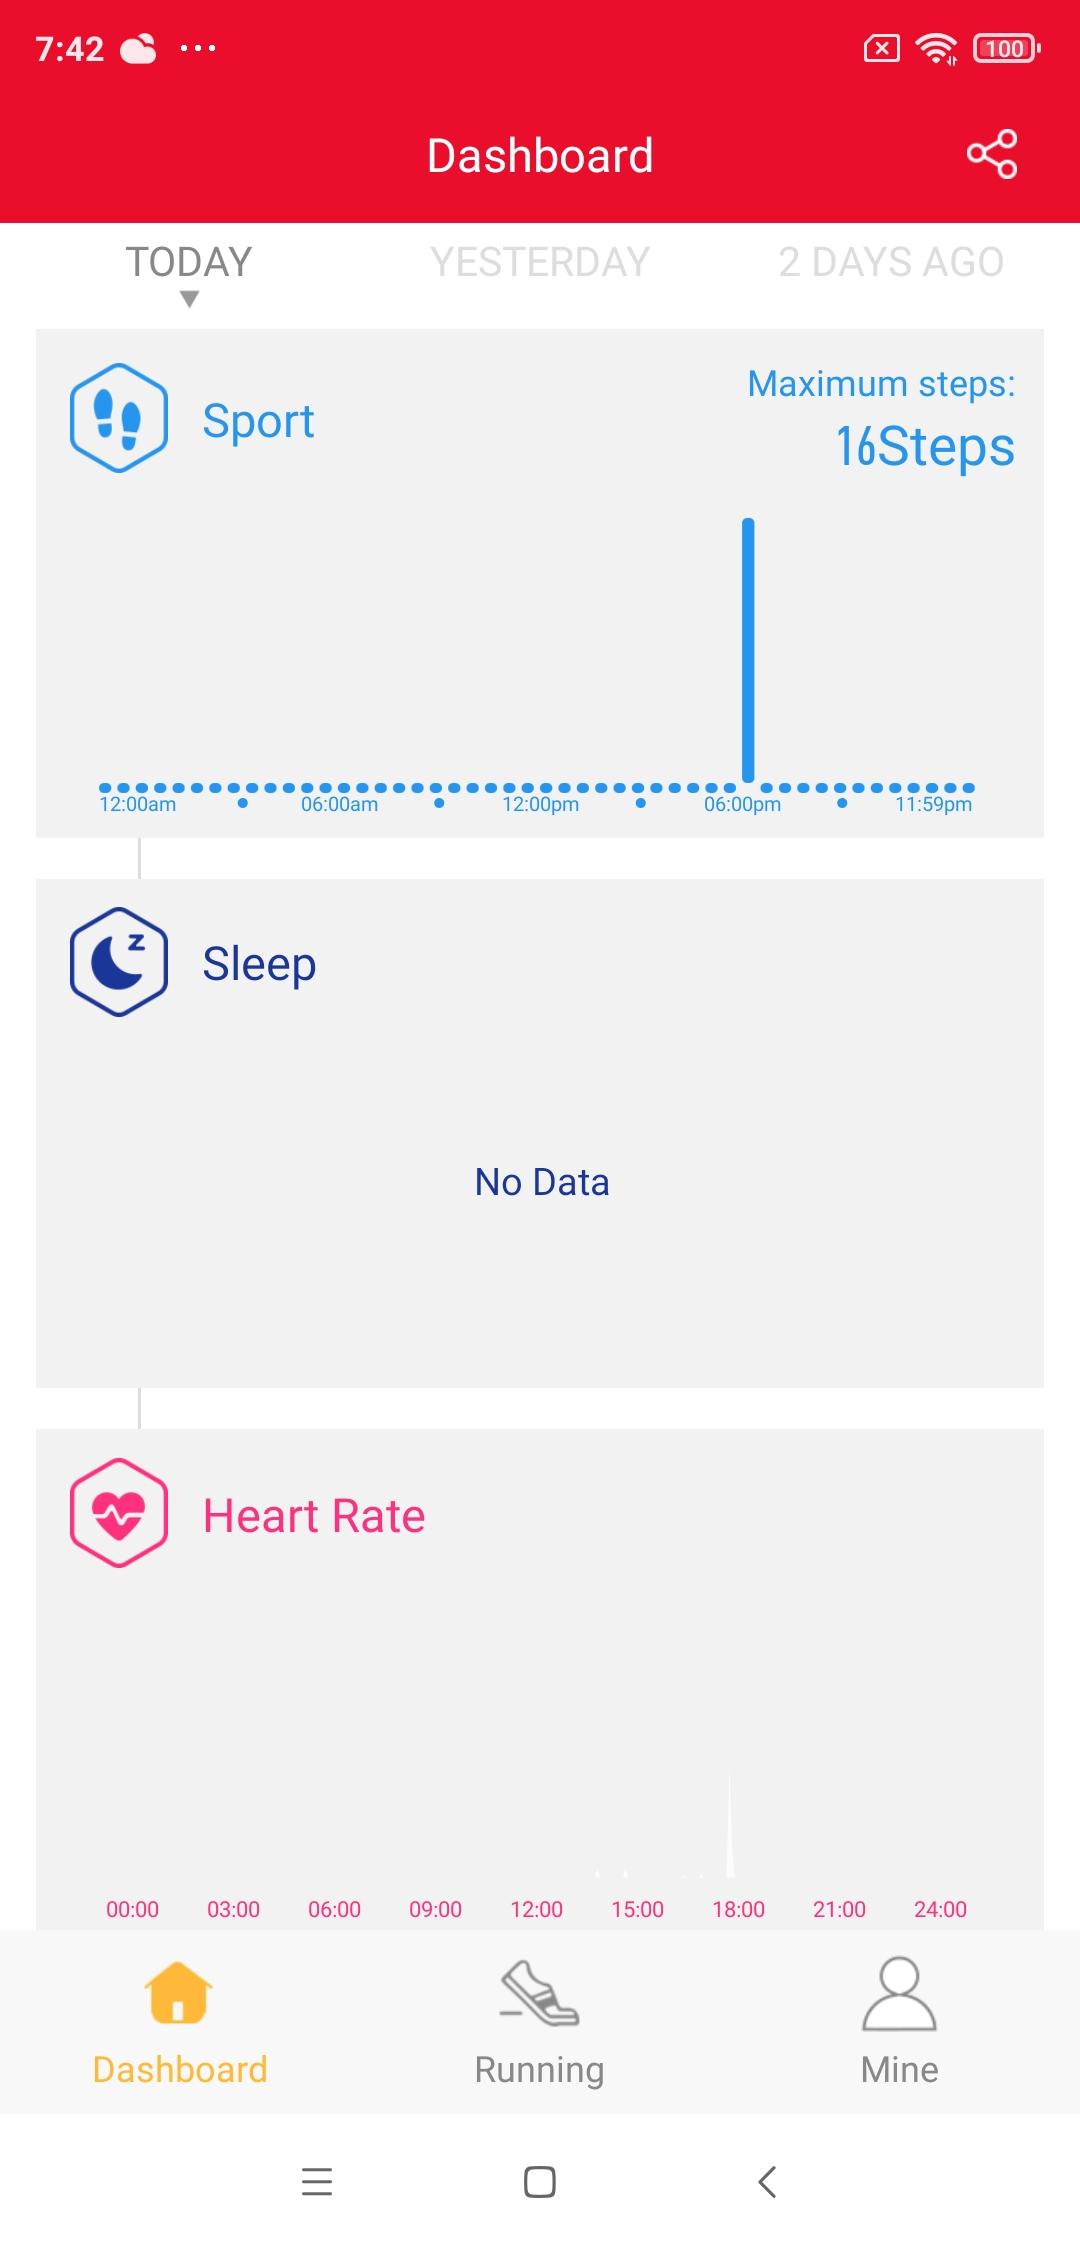Tap the Android home square button
The height and width of the screenshot is (2244, 1080).
(x=540, y=2181)
